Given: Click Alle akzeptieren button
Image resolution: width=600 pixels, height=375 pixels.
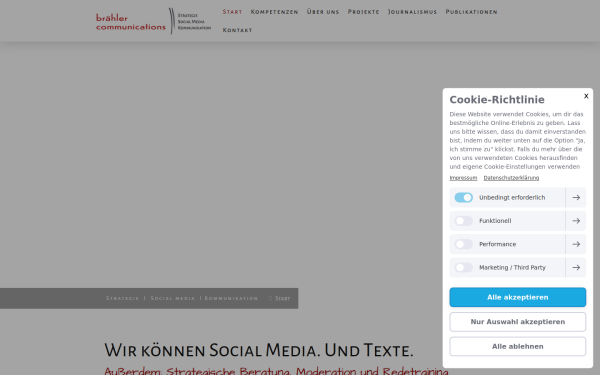Looking at the screenshot, I should (x=517, y=297).
